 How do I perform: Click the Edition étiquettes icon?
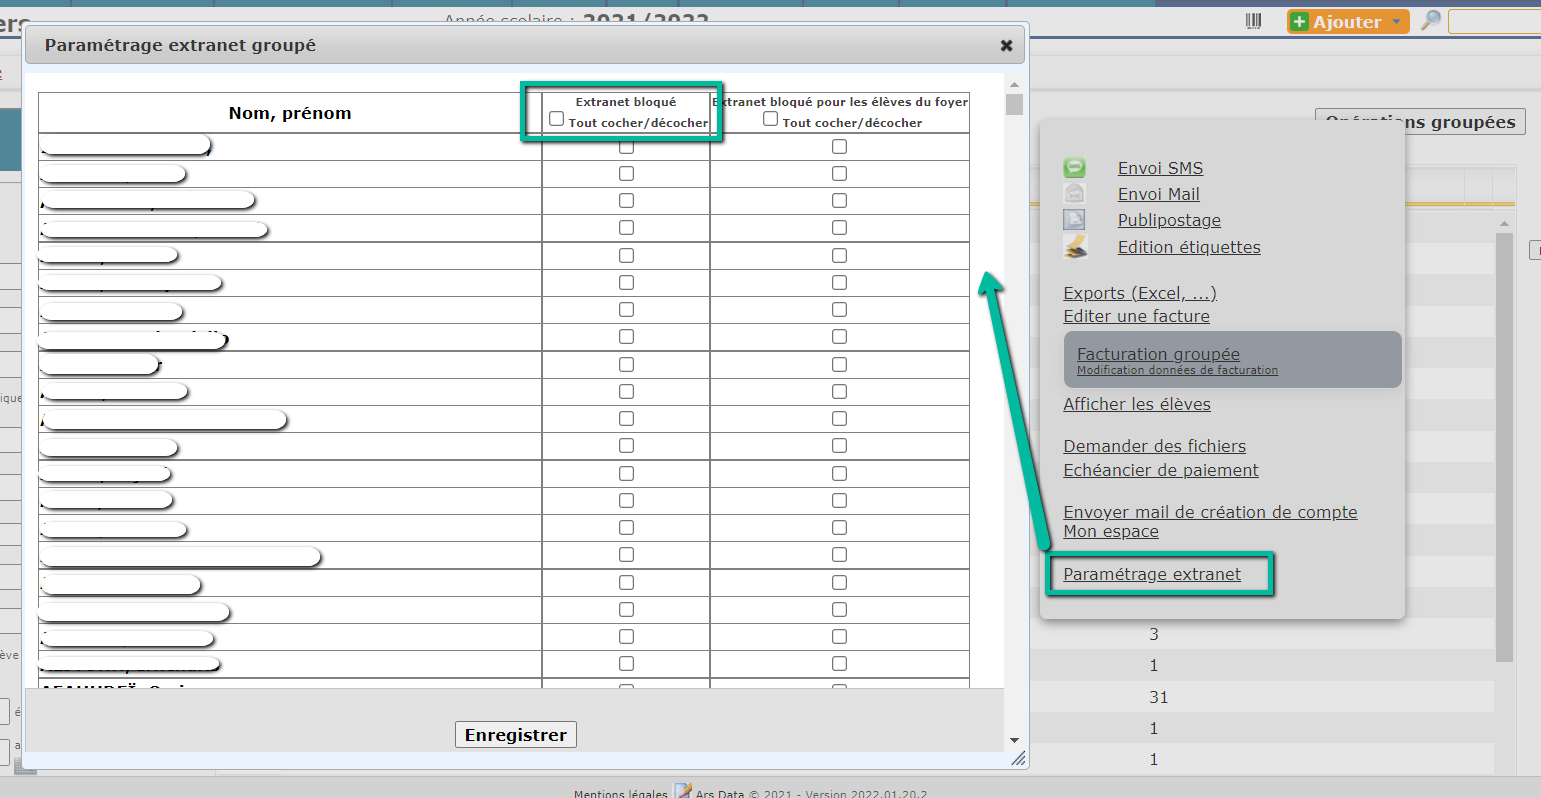[1075, 246]
